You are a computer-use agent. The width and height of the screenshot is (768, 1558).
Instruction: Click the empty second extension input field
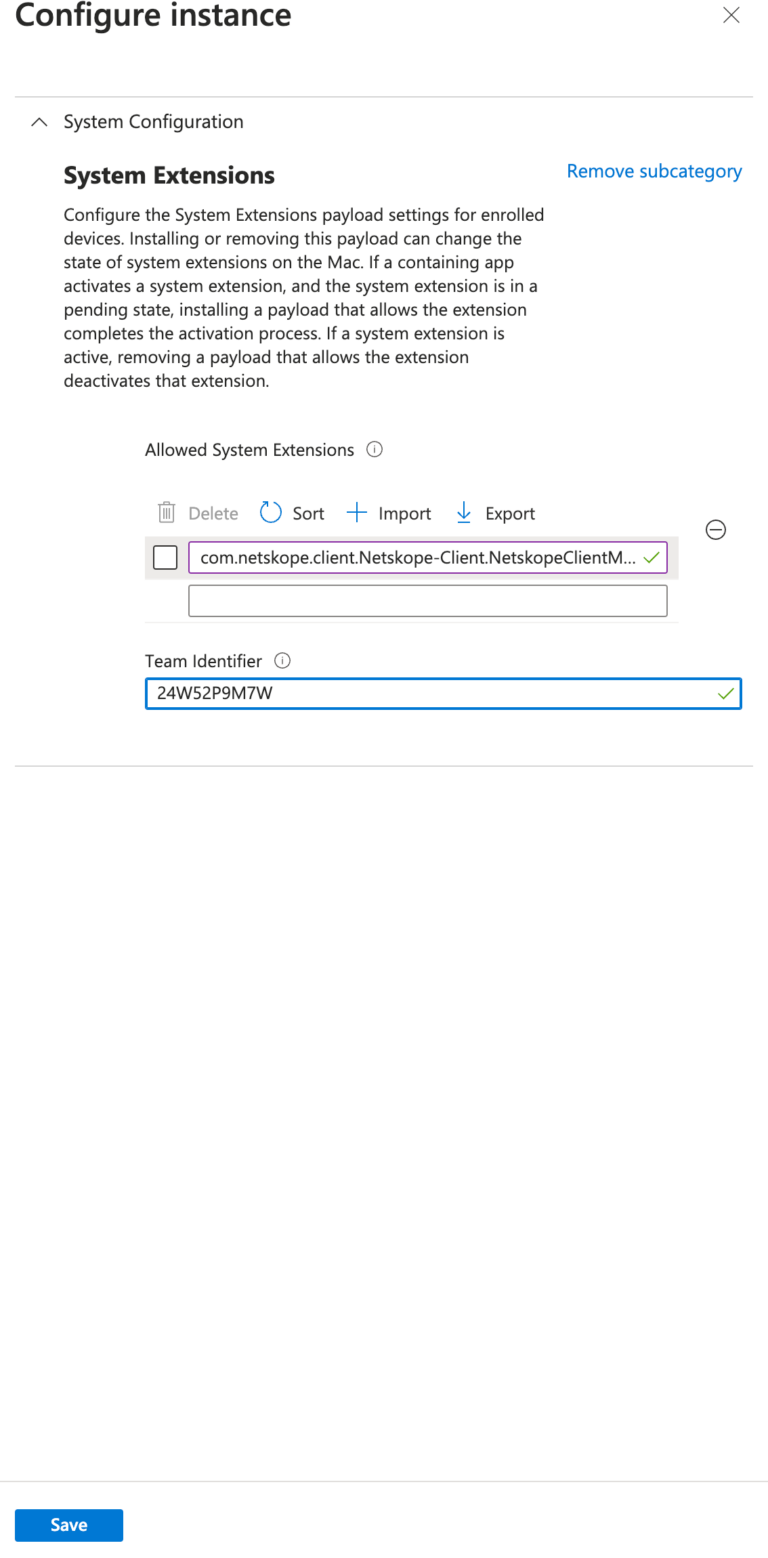pos(428,600)
